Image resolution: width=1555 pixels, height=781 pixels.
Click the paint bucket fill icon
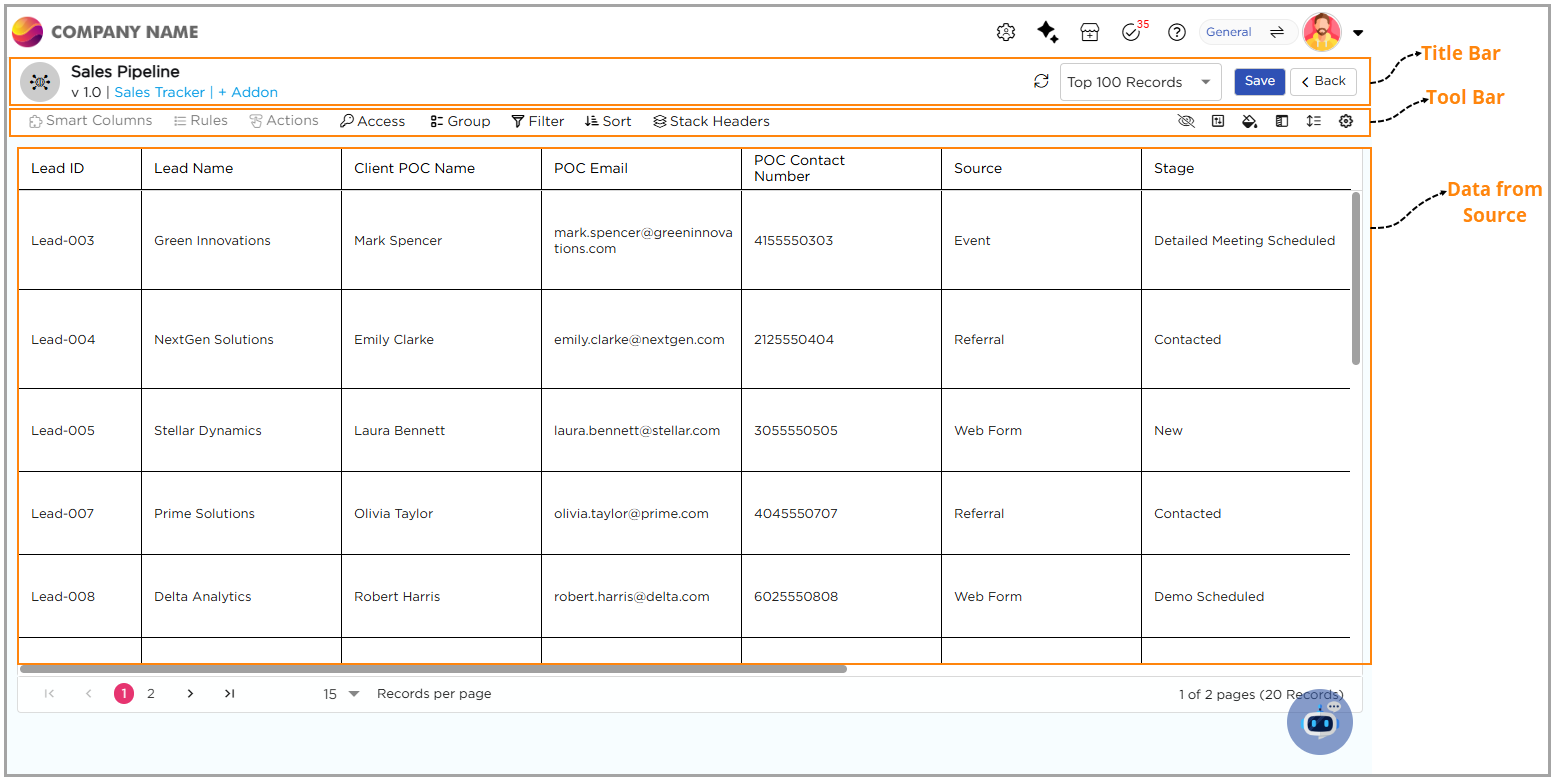(x=1249, y=121)
